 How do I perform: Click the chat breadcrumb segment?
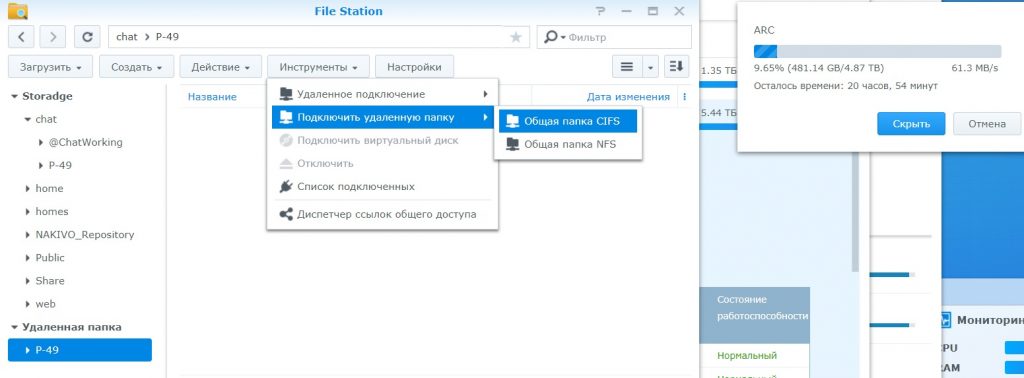[127, 37]
